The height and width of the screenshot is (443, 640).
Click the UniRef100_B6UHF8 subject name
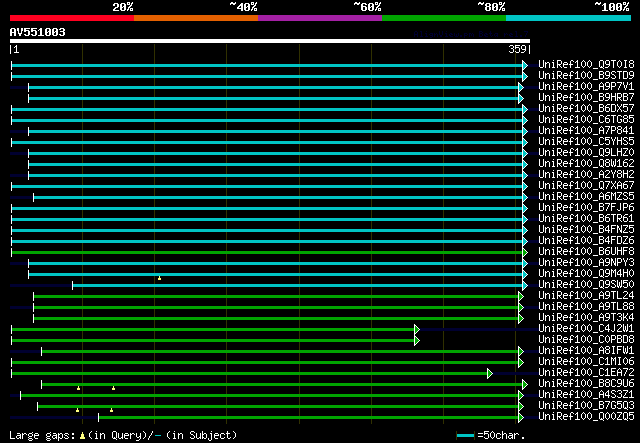pos(586,252)
